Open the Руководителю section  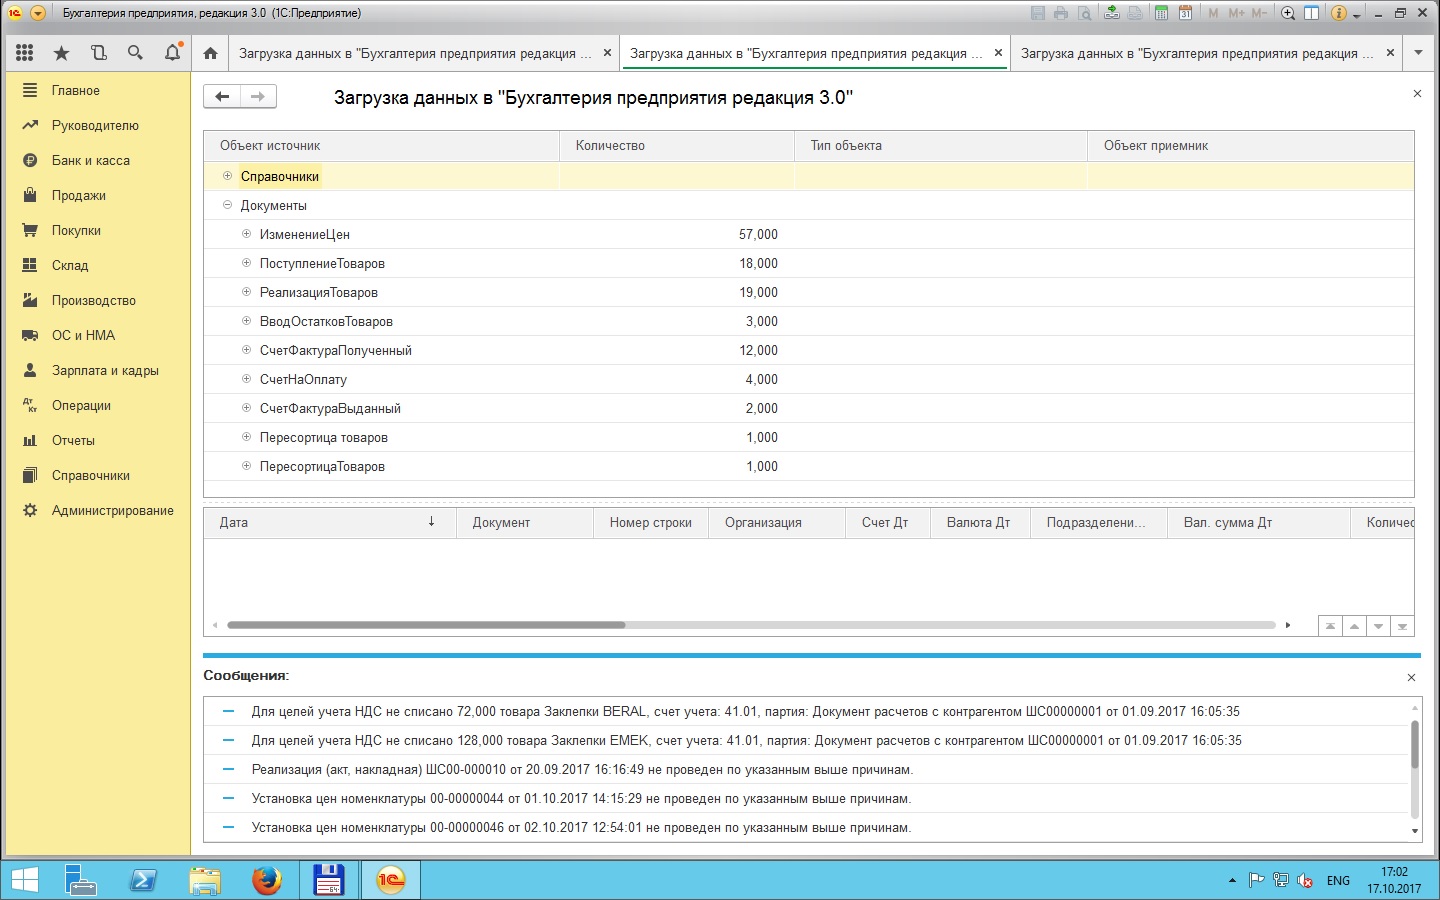pyautogui.click(x=97, y=125)
